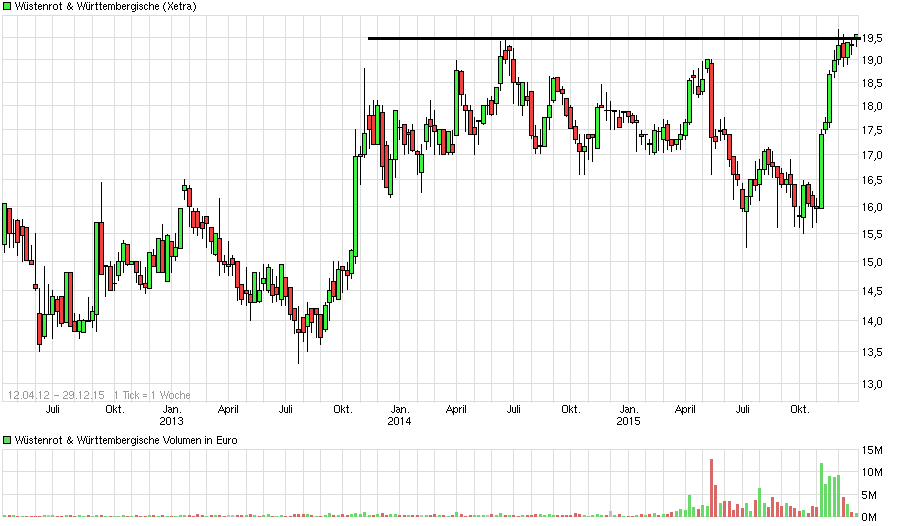Click green legend square beside Xetra chart title

[7, 7]
